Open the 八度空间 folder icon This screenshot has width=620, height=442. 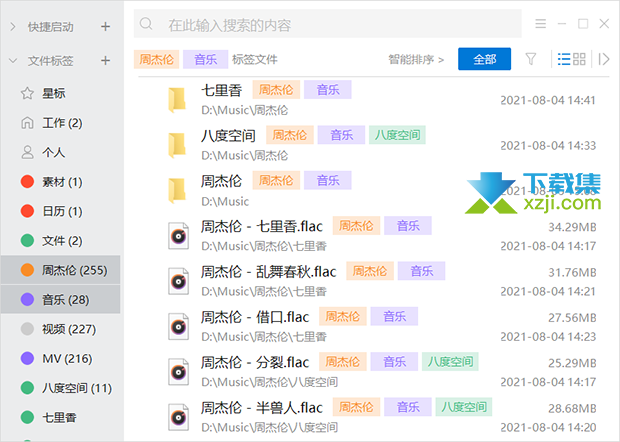pos(177,145)
